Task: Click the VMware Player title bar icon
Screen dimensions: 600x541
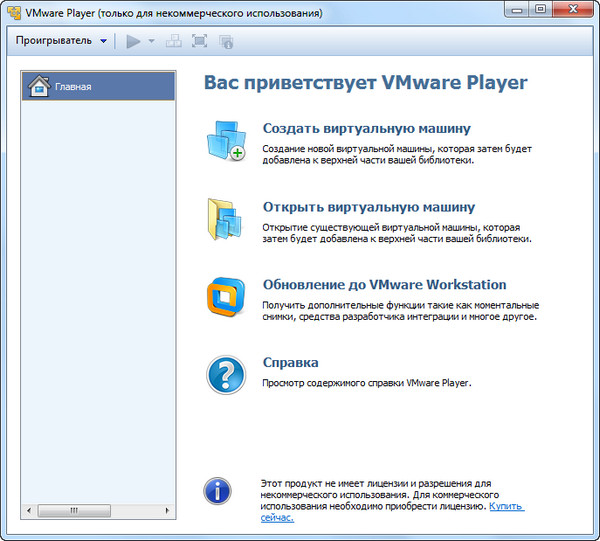Action: click(x=14, y=13)
